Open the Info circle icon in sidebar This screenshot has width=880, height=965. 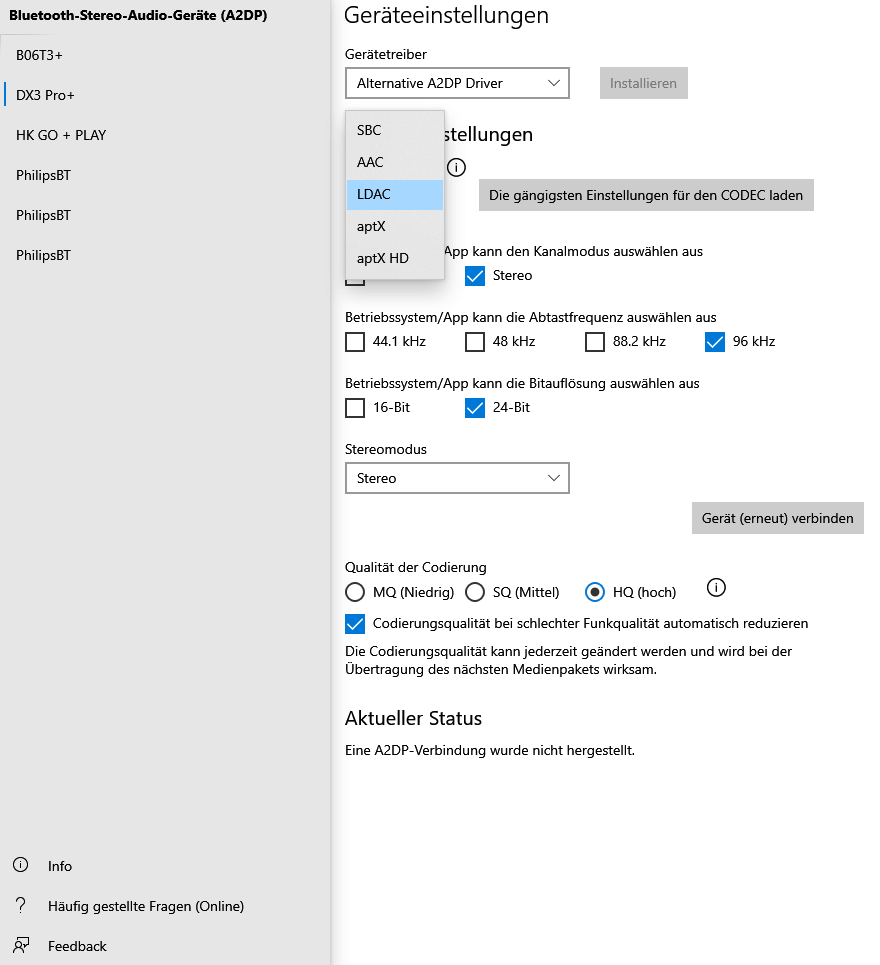[20, 865]
